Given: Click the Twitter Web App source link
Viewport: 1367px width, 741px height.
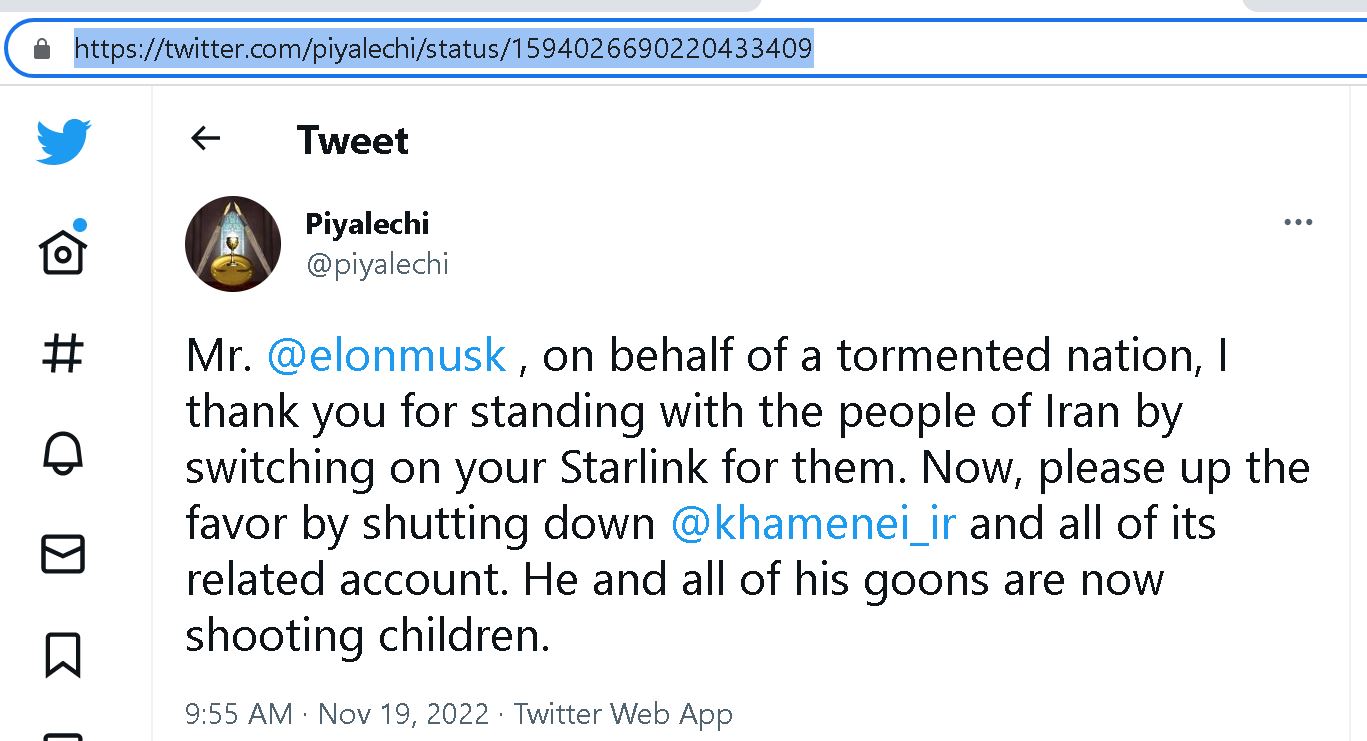Looking at the screenshot, I should tap(623, 714).
